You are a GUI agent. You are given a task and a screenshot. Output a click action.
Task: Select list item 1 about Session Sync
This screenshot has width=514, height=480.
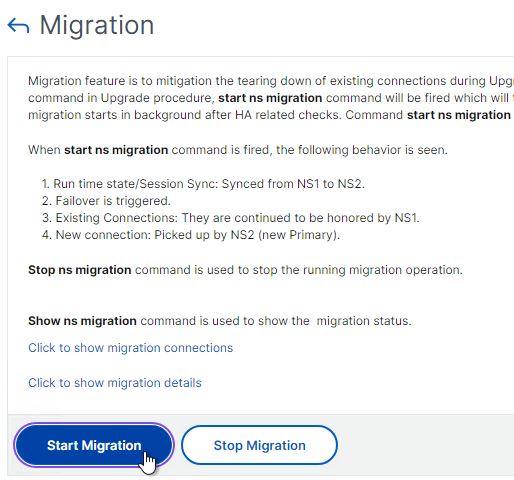[x=203, y=184]
